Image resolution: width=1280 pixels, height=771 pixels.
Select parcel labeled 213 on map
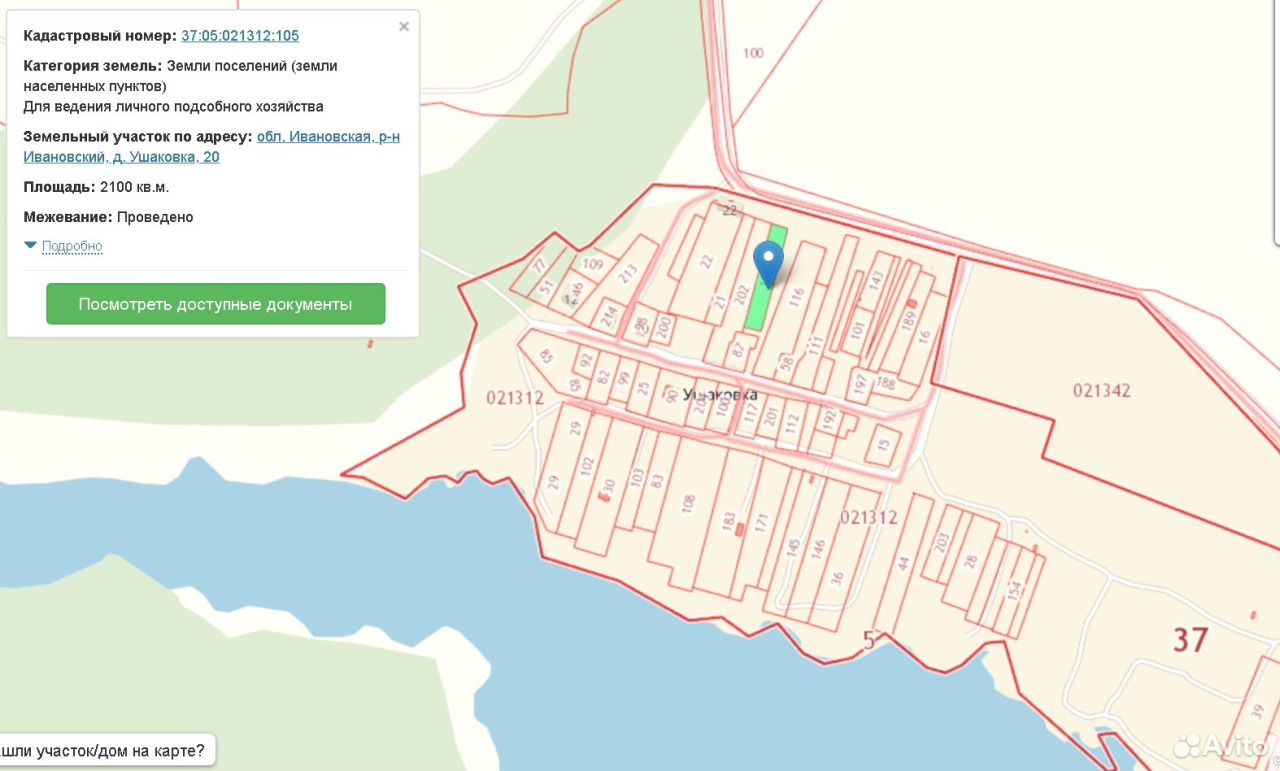click(628, 272)
